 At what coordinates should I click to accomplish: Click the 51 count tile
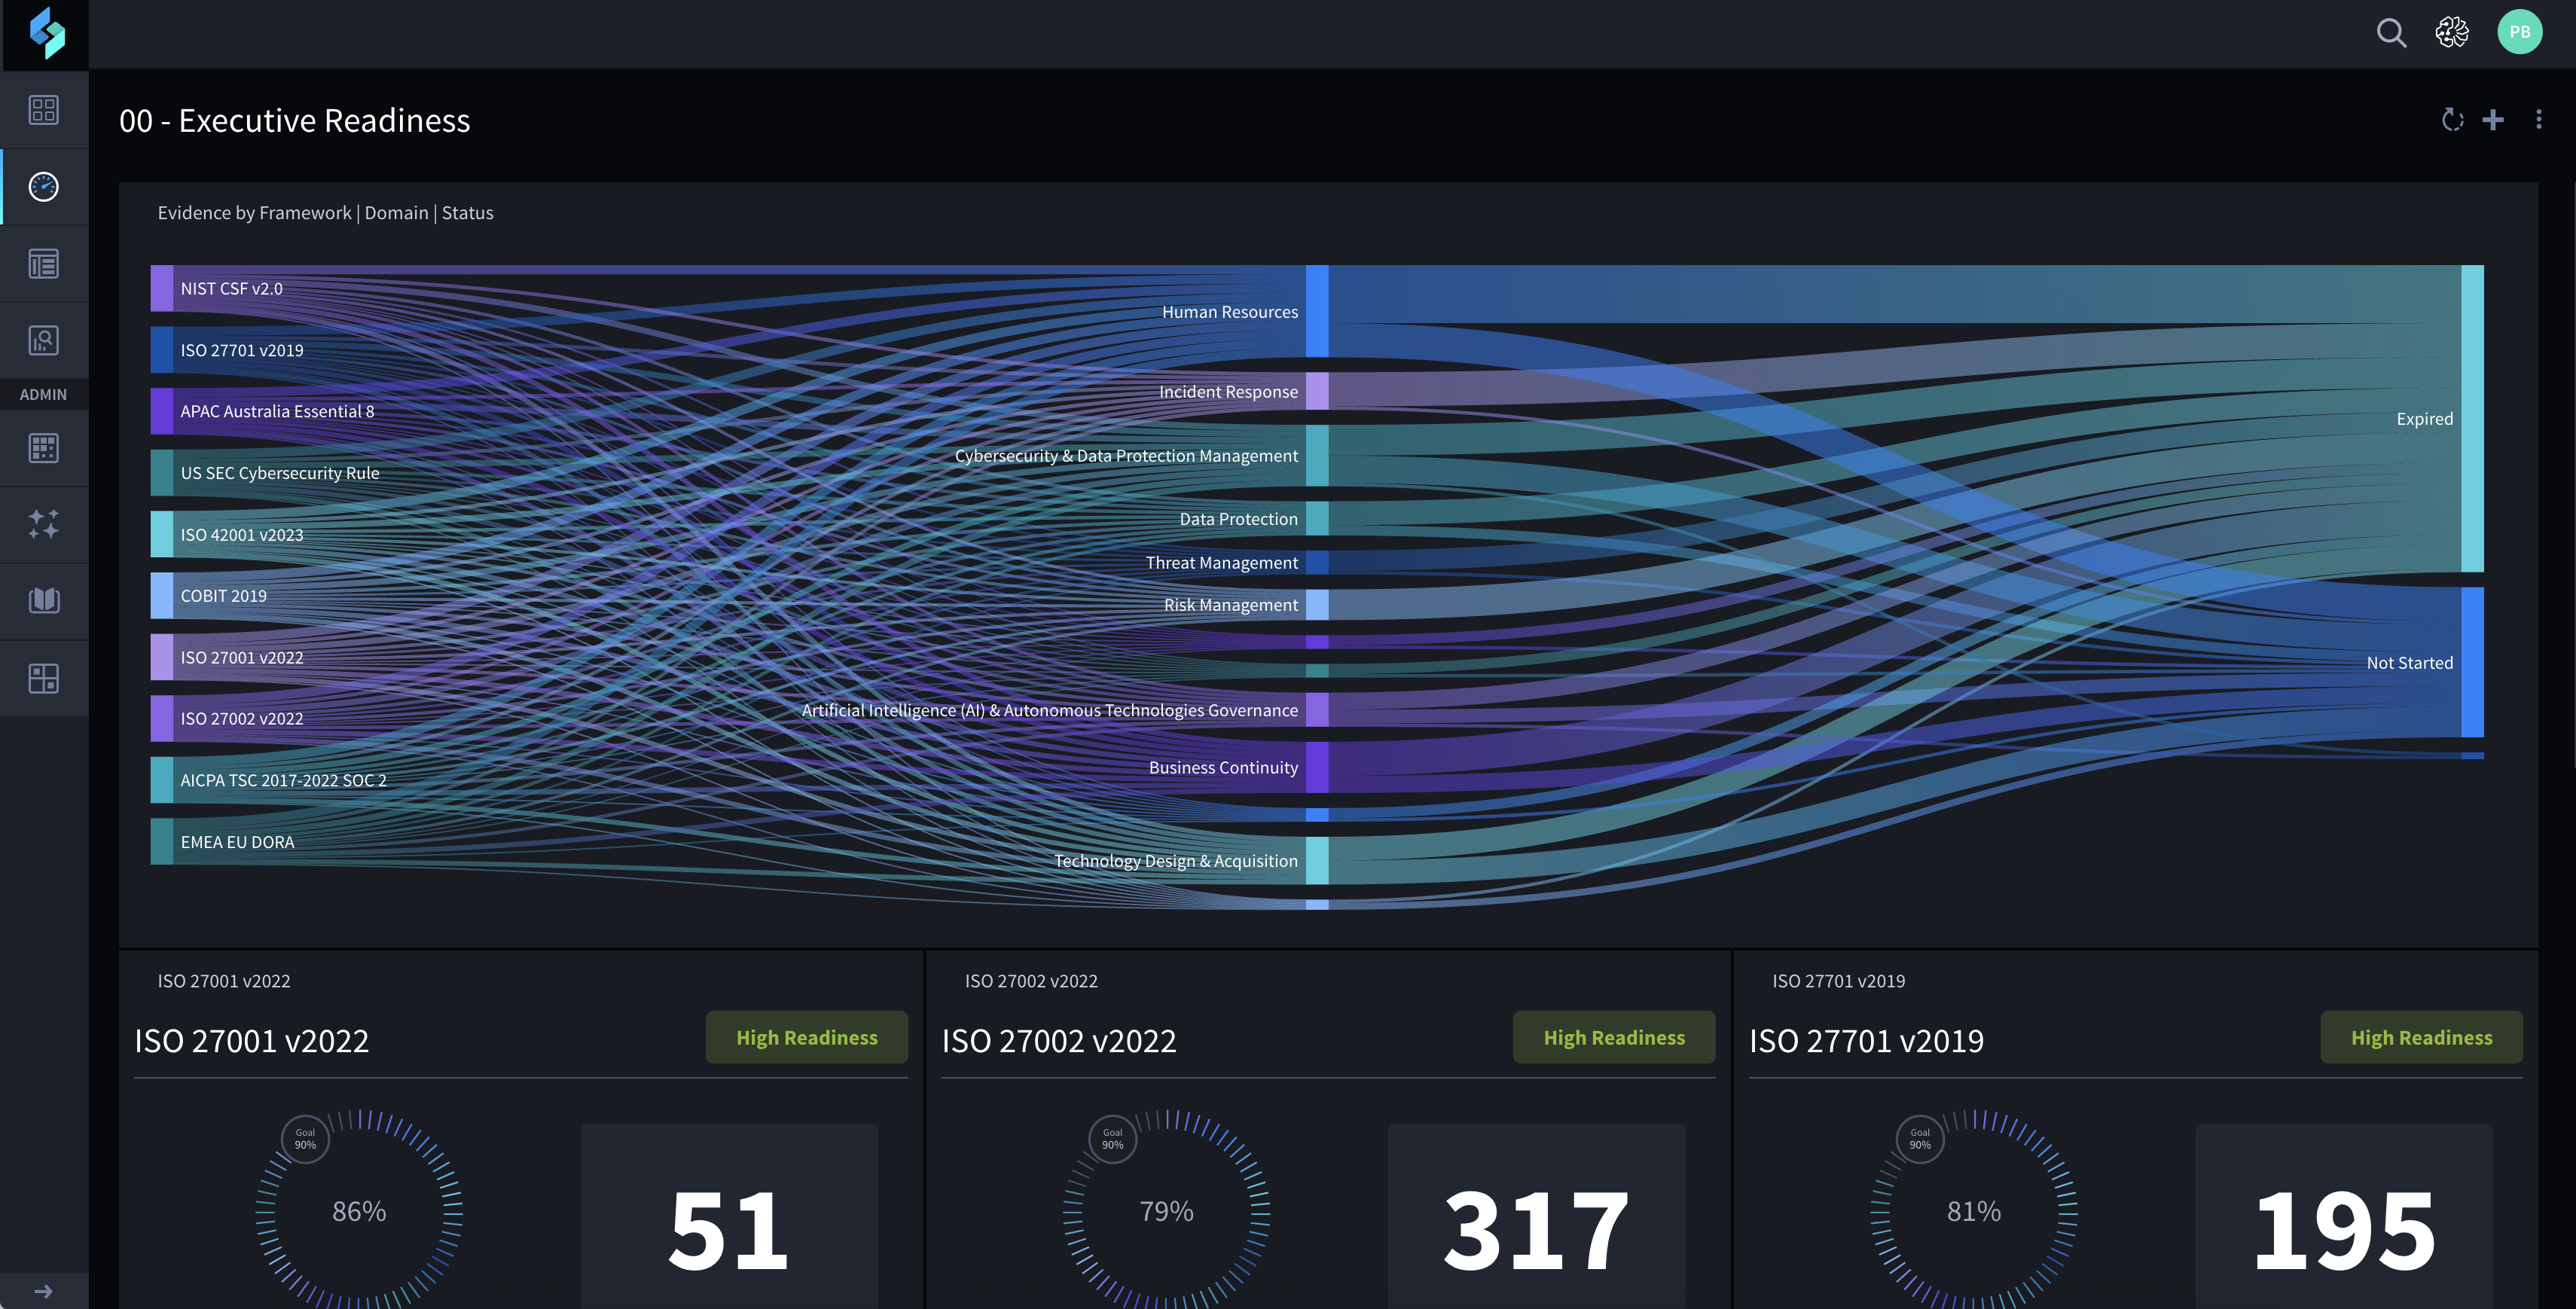[729, 1216]
